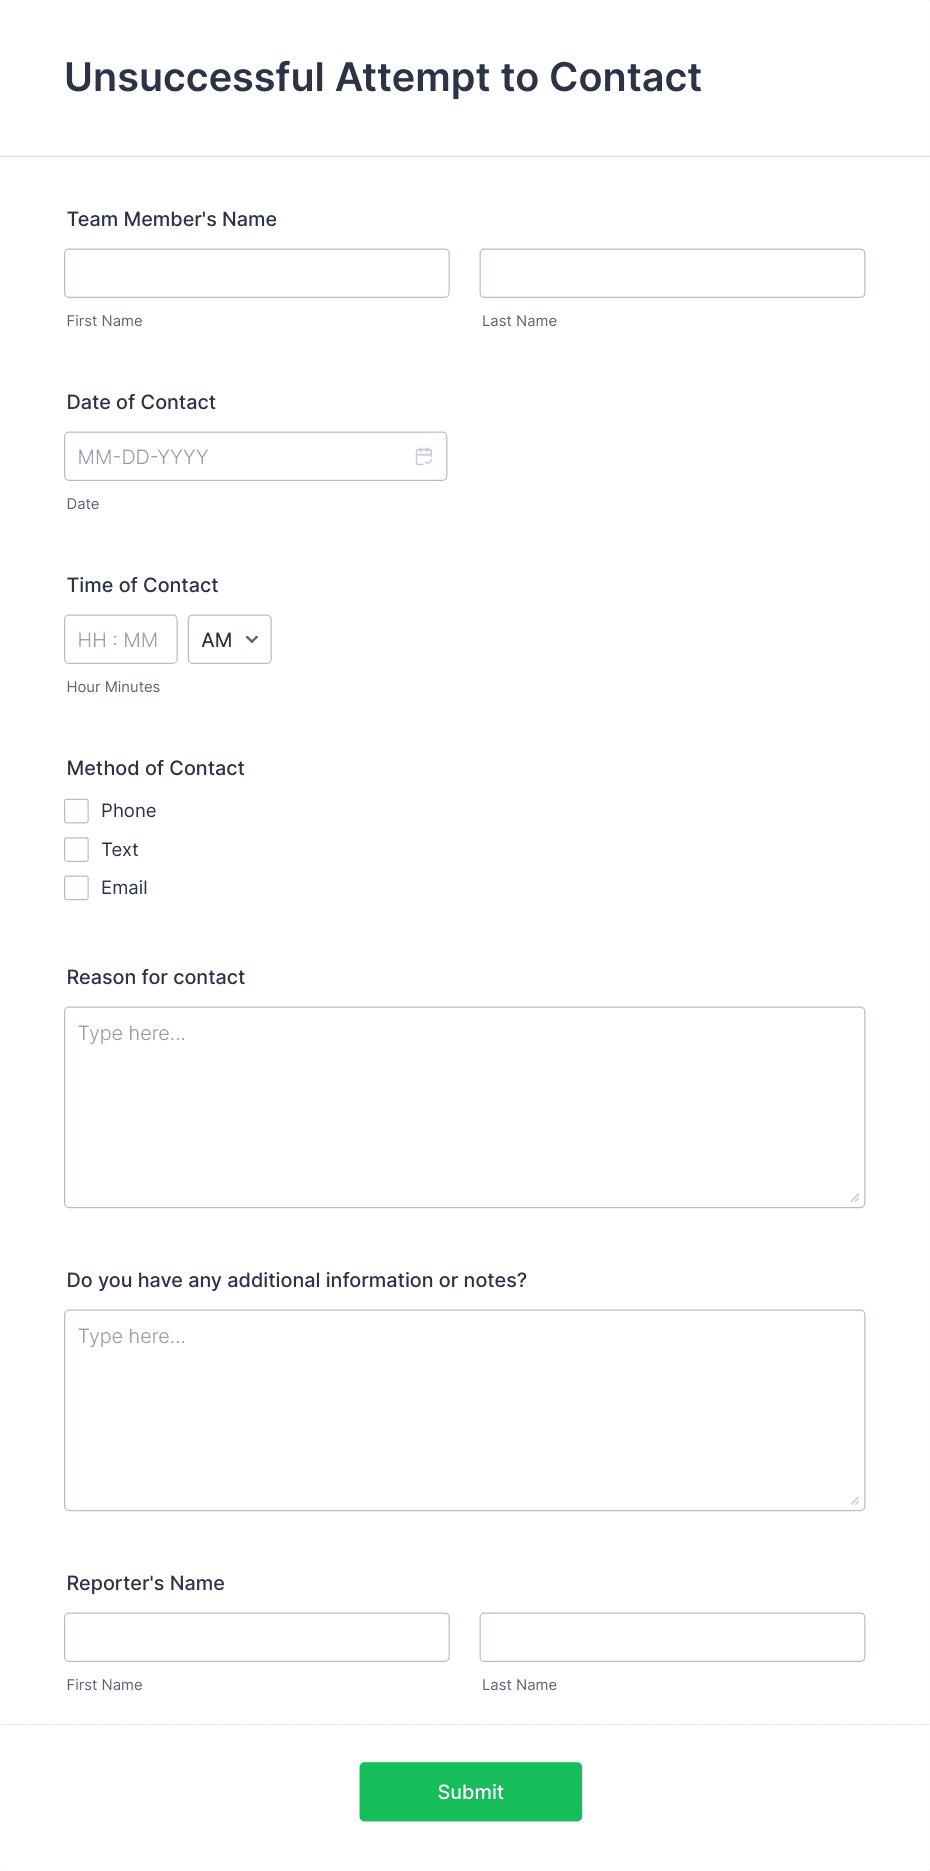The width and height of the screenshot is (930, 1871).
Task: Click the Team Member's First Name field
Action: (256, 272)
